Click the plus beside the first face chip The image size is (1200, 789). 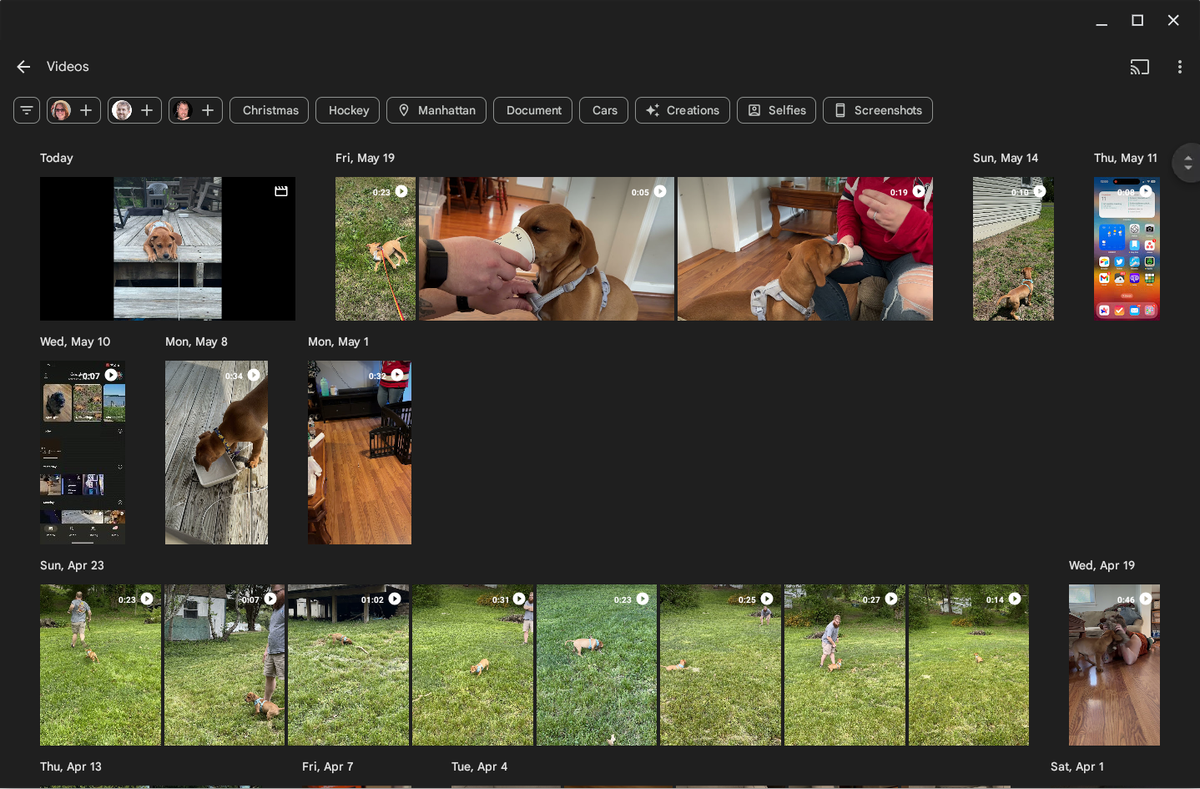[x=85, y=110]
